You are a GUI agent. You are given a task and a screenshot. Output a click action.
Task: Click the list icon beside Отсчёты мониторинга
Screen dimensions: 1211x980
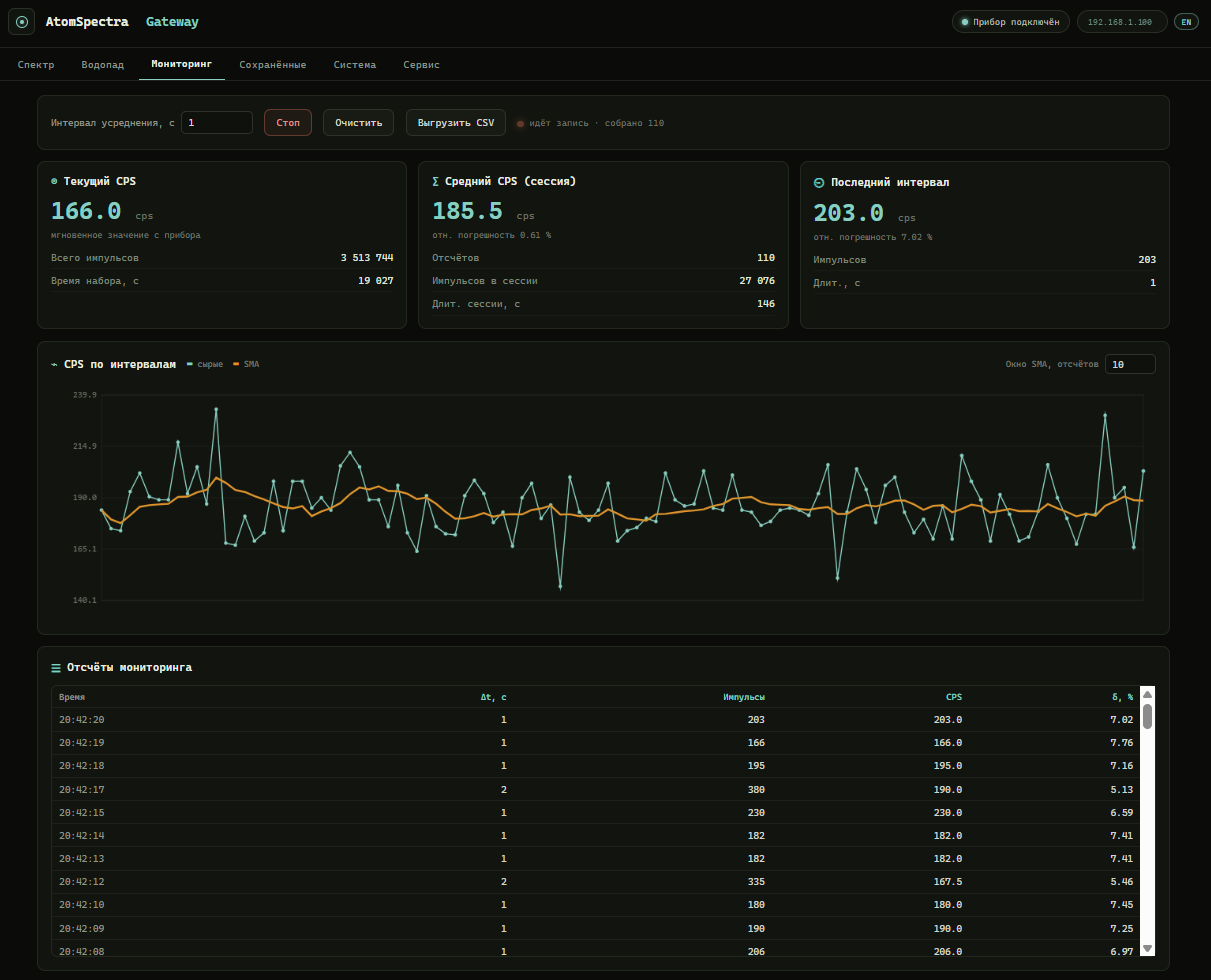(x=56, y=668)
